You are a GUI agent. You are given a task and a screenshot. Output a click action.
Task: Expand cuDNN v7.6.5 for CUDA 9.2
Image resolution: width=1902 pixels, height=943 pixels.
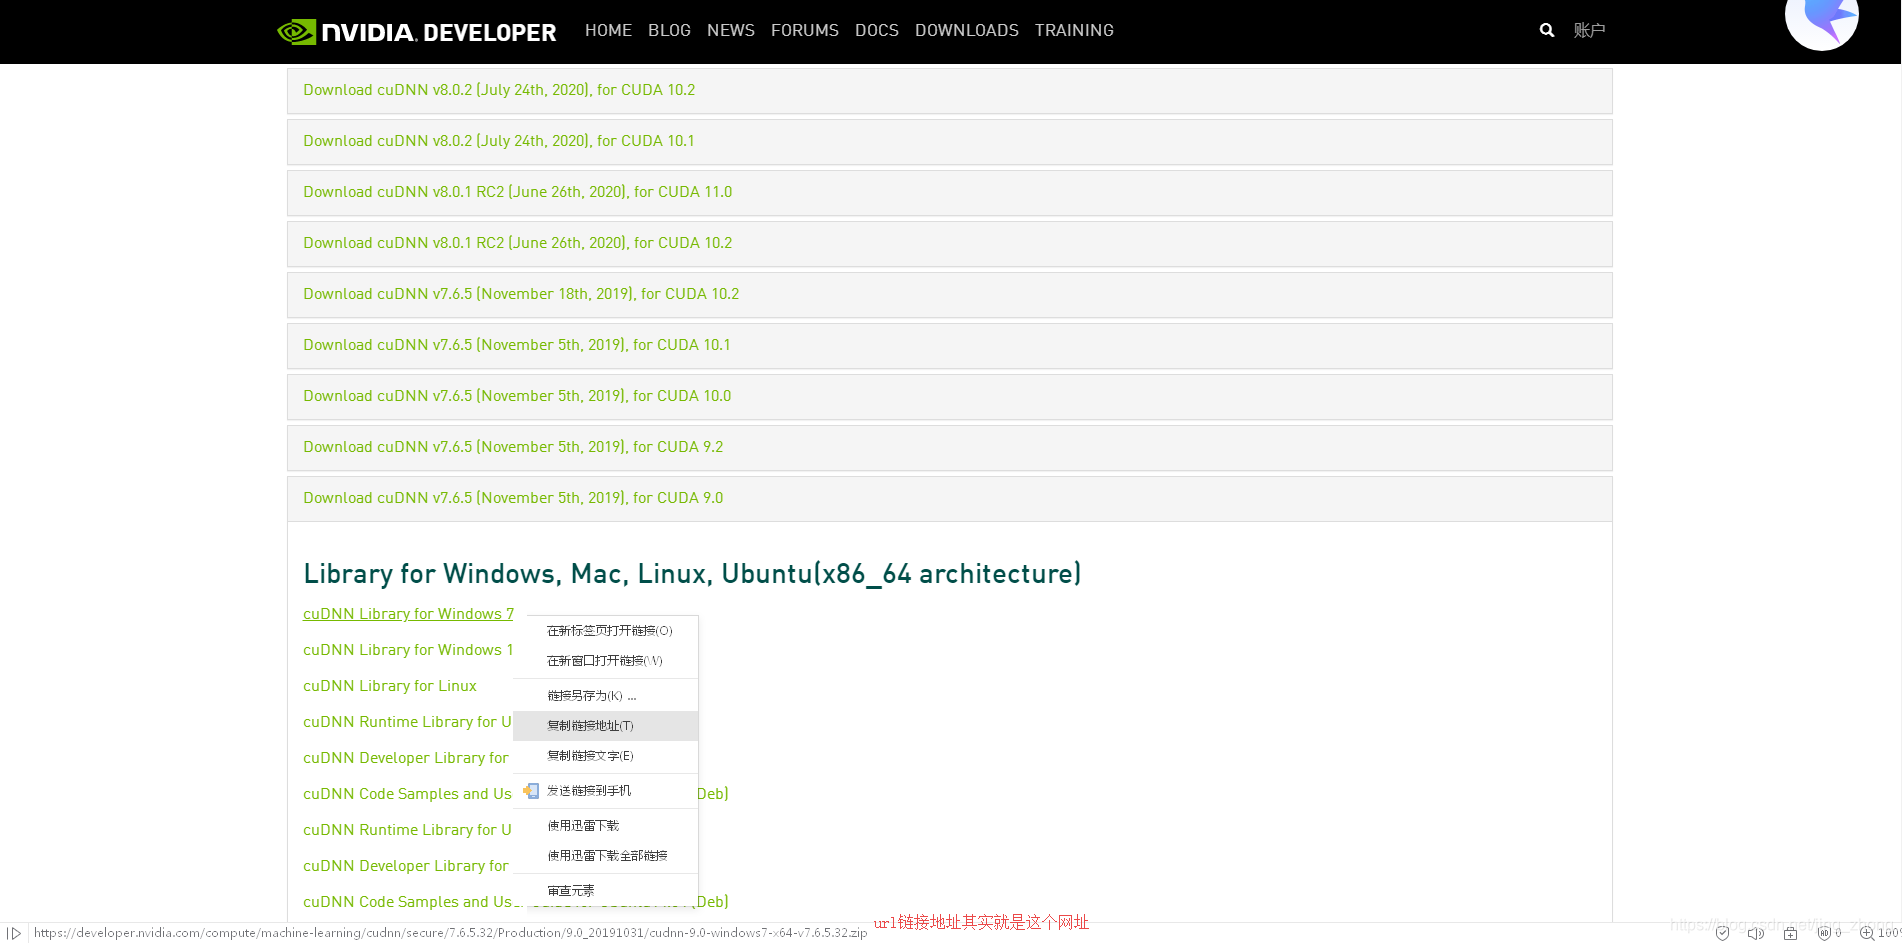(x=949, y=448)
